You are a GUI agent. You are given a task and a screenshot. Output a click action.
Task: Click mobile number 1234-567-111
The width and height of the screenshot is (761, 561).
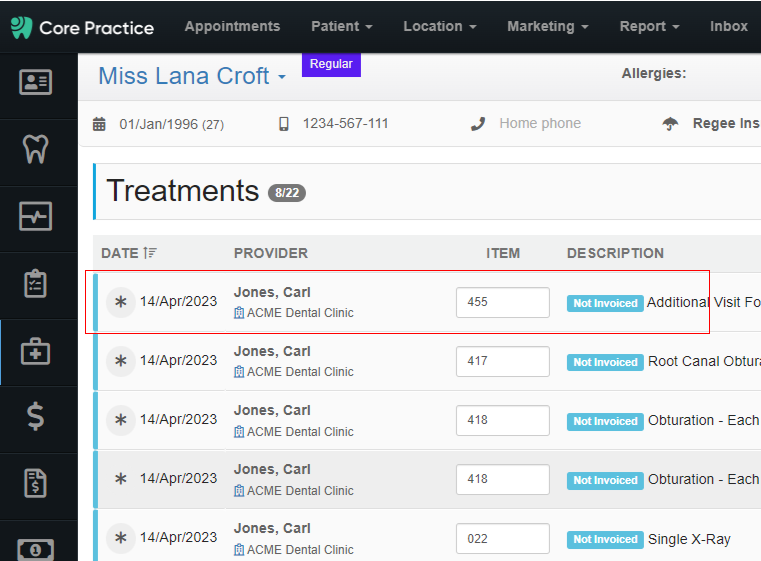[x=346, y=123]
